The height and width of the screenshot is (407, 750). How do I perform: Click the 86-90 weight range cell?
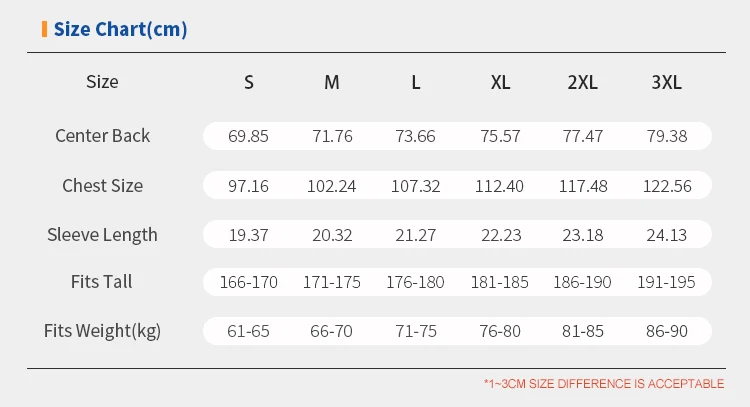point(666,331)
